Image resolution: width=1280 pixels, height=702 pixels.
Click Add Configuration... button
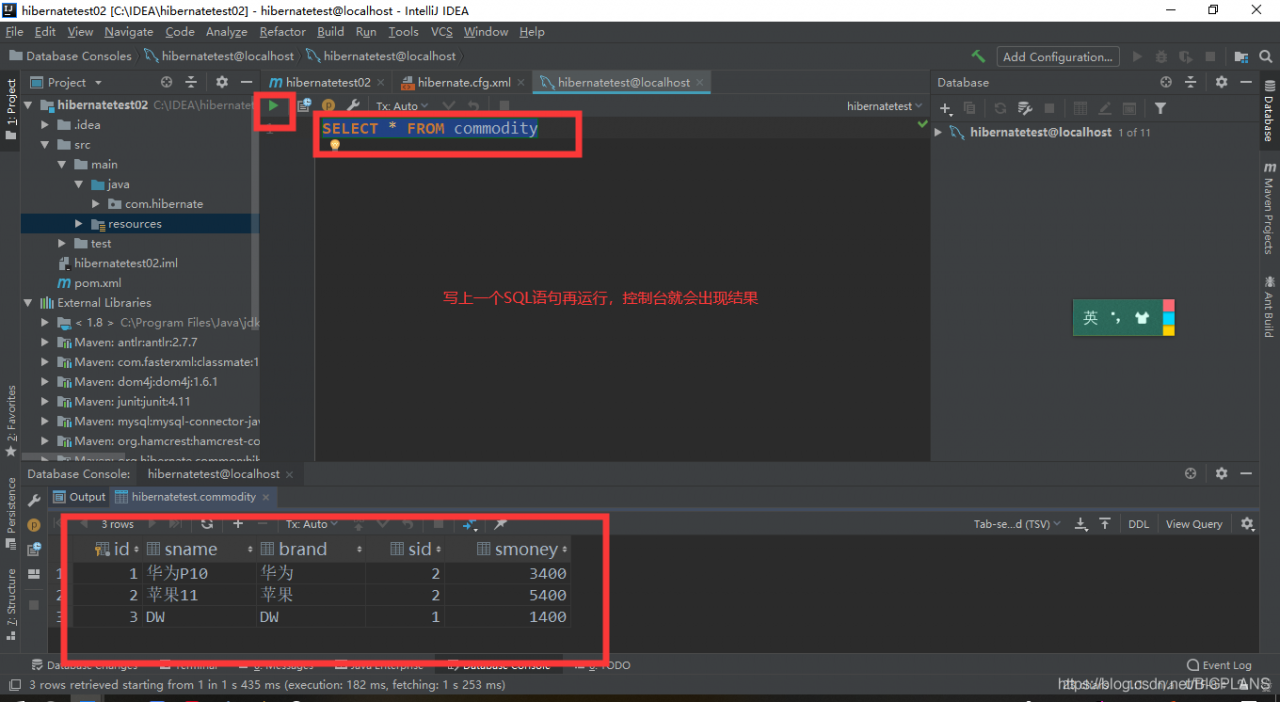point(1058,57)
